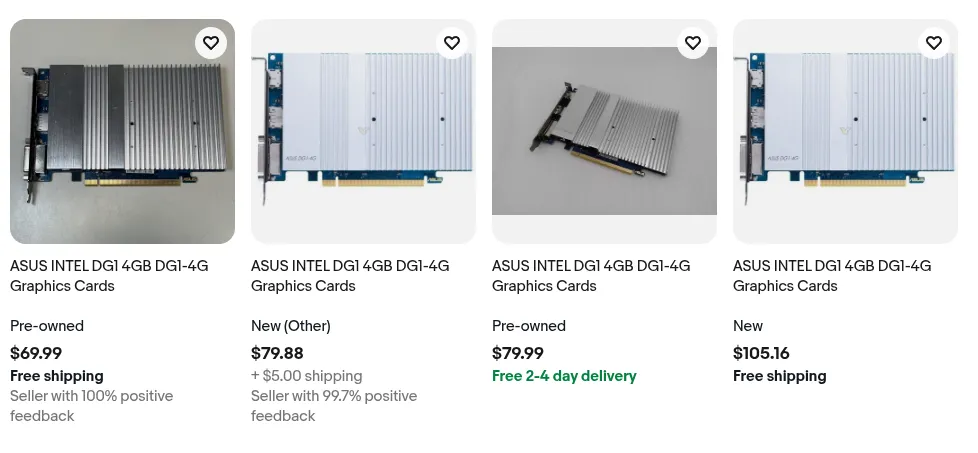The width and height of the screenshot is (978, 453).
Task: Click the $79.99 price
Action: 518,353
